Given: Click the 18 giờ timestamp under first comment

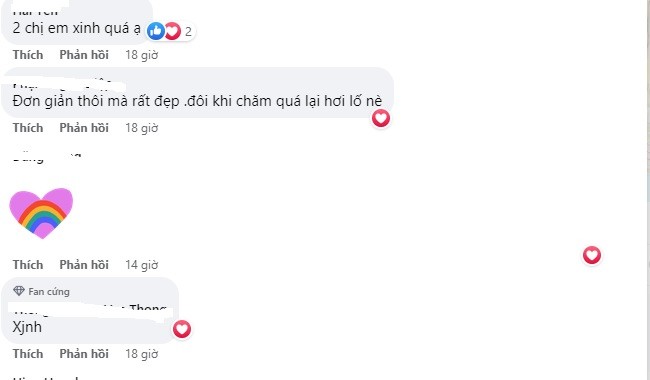Looking at the screenshot, I should click(x=142, y=55).
